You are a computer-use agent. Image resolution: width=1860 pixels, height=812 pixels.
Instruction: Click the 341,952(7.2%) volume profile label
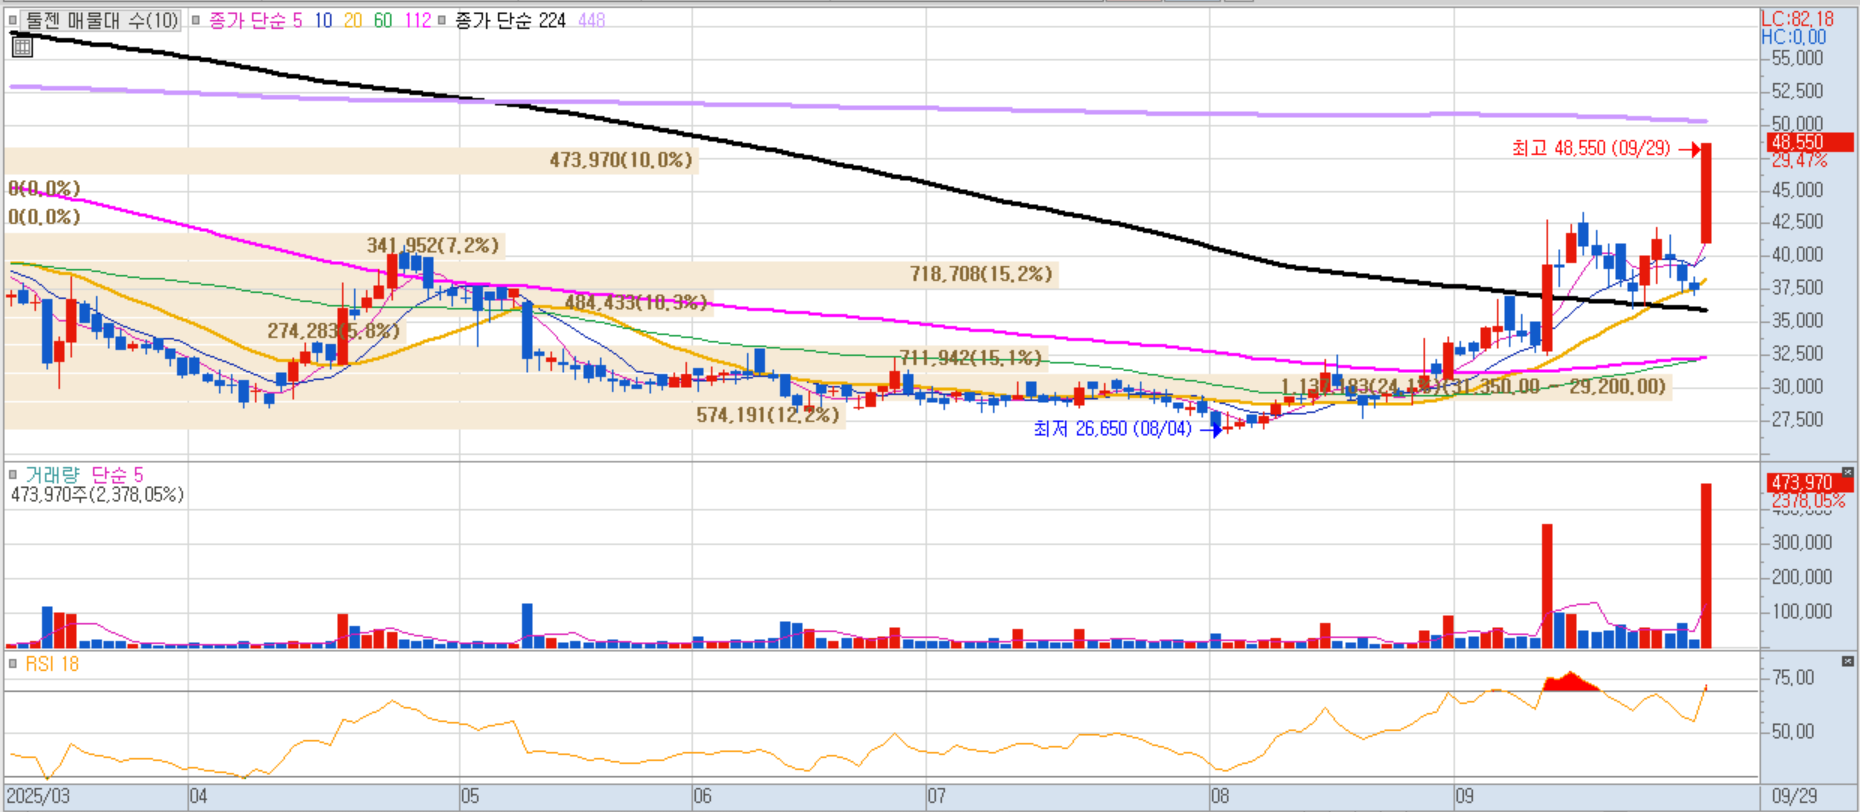(x=433, y=246)
